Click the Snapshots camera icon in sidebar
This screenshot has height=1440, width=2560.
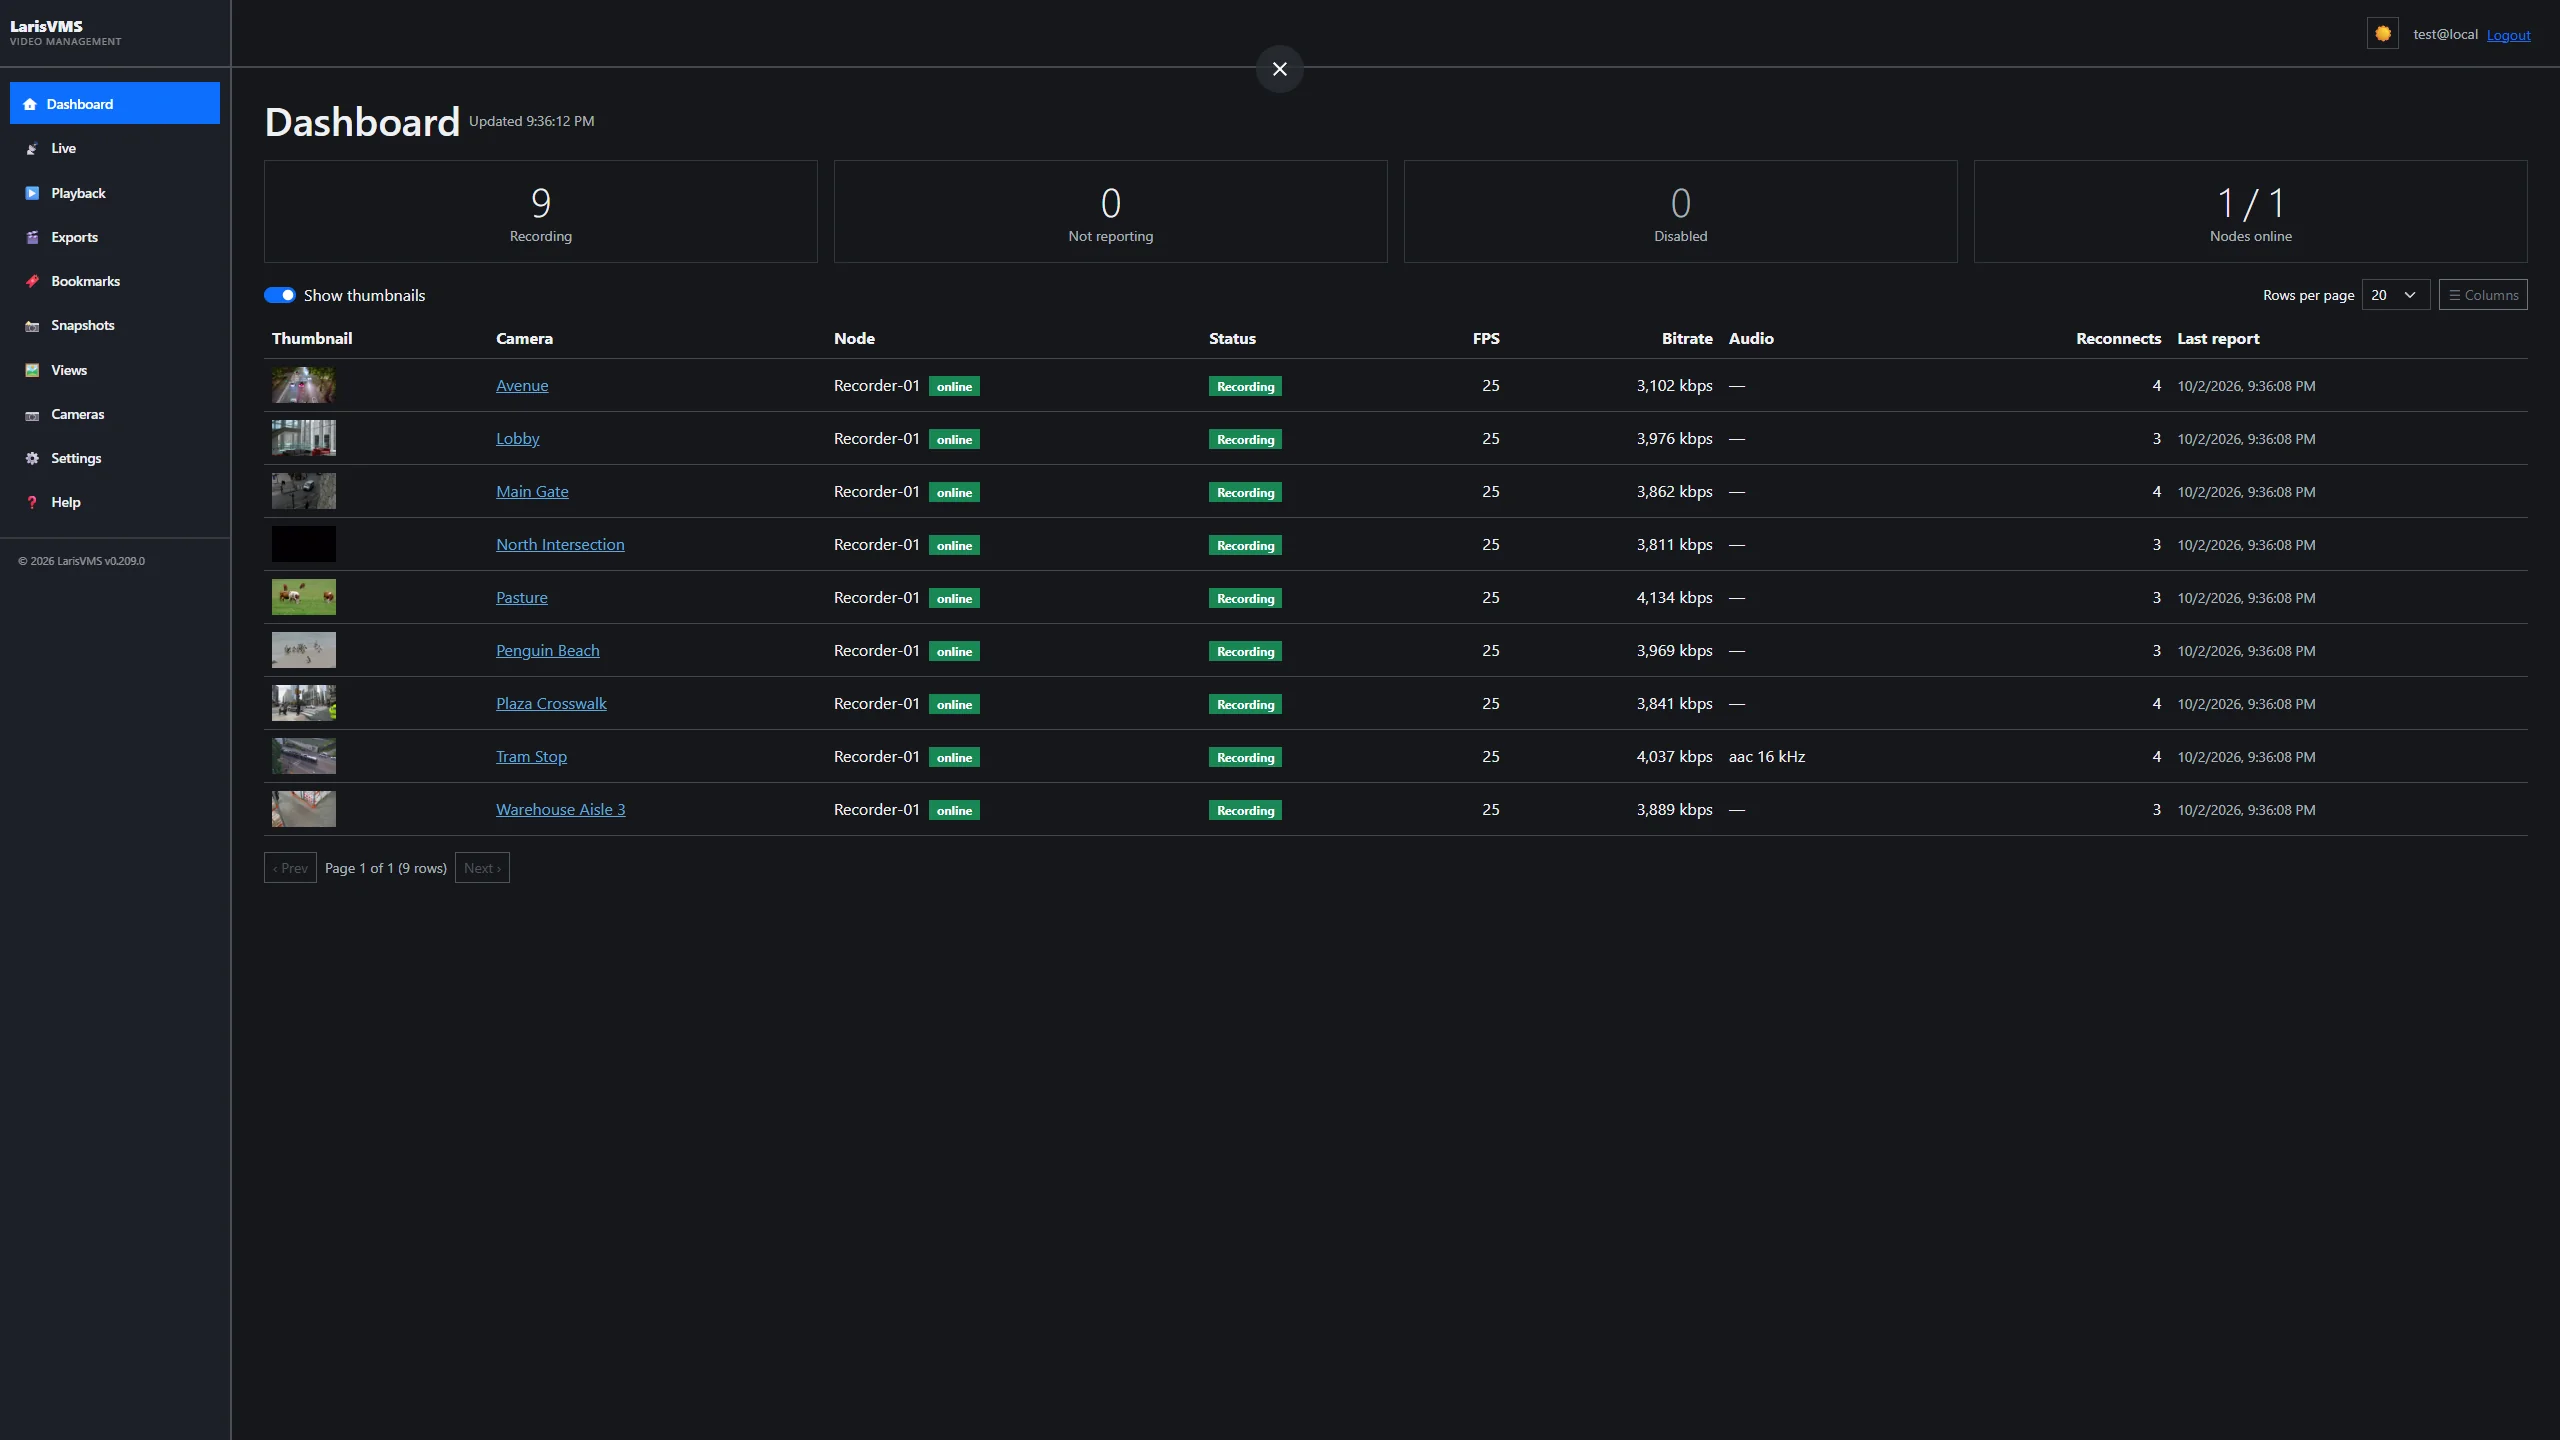click(32, 326)
